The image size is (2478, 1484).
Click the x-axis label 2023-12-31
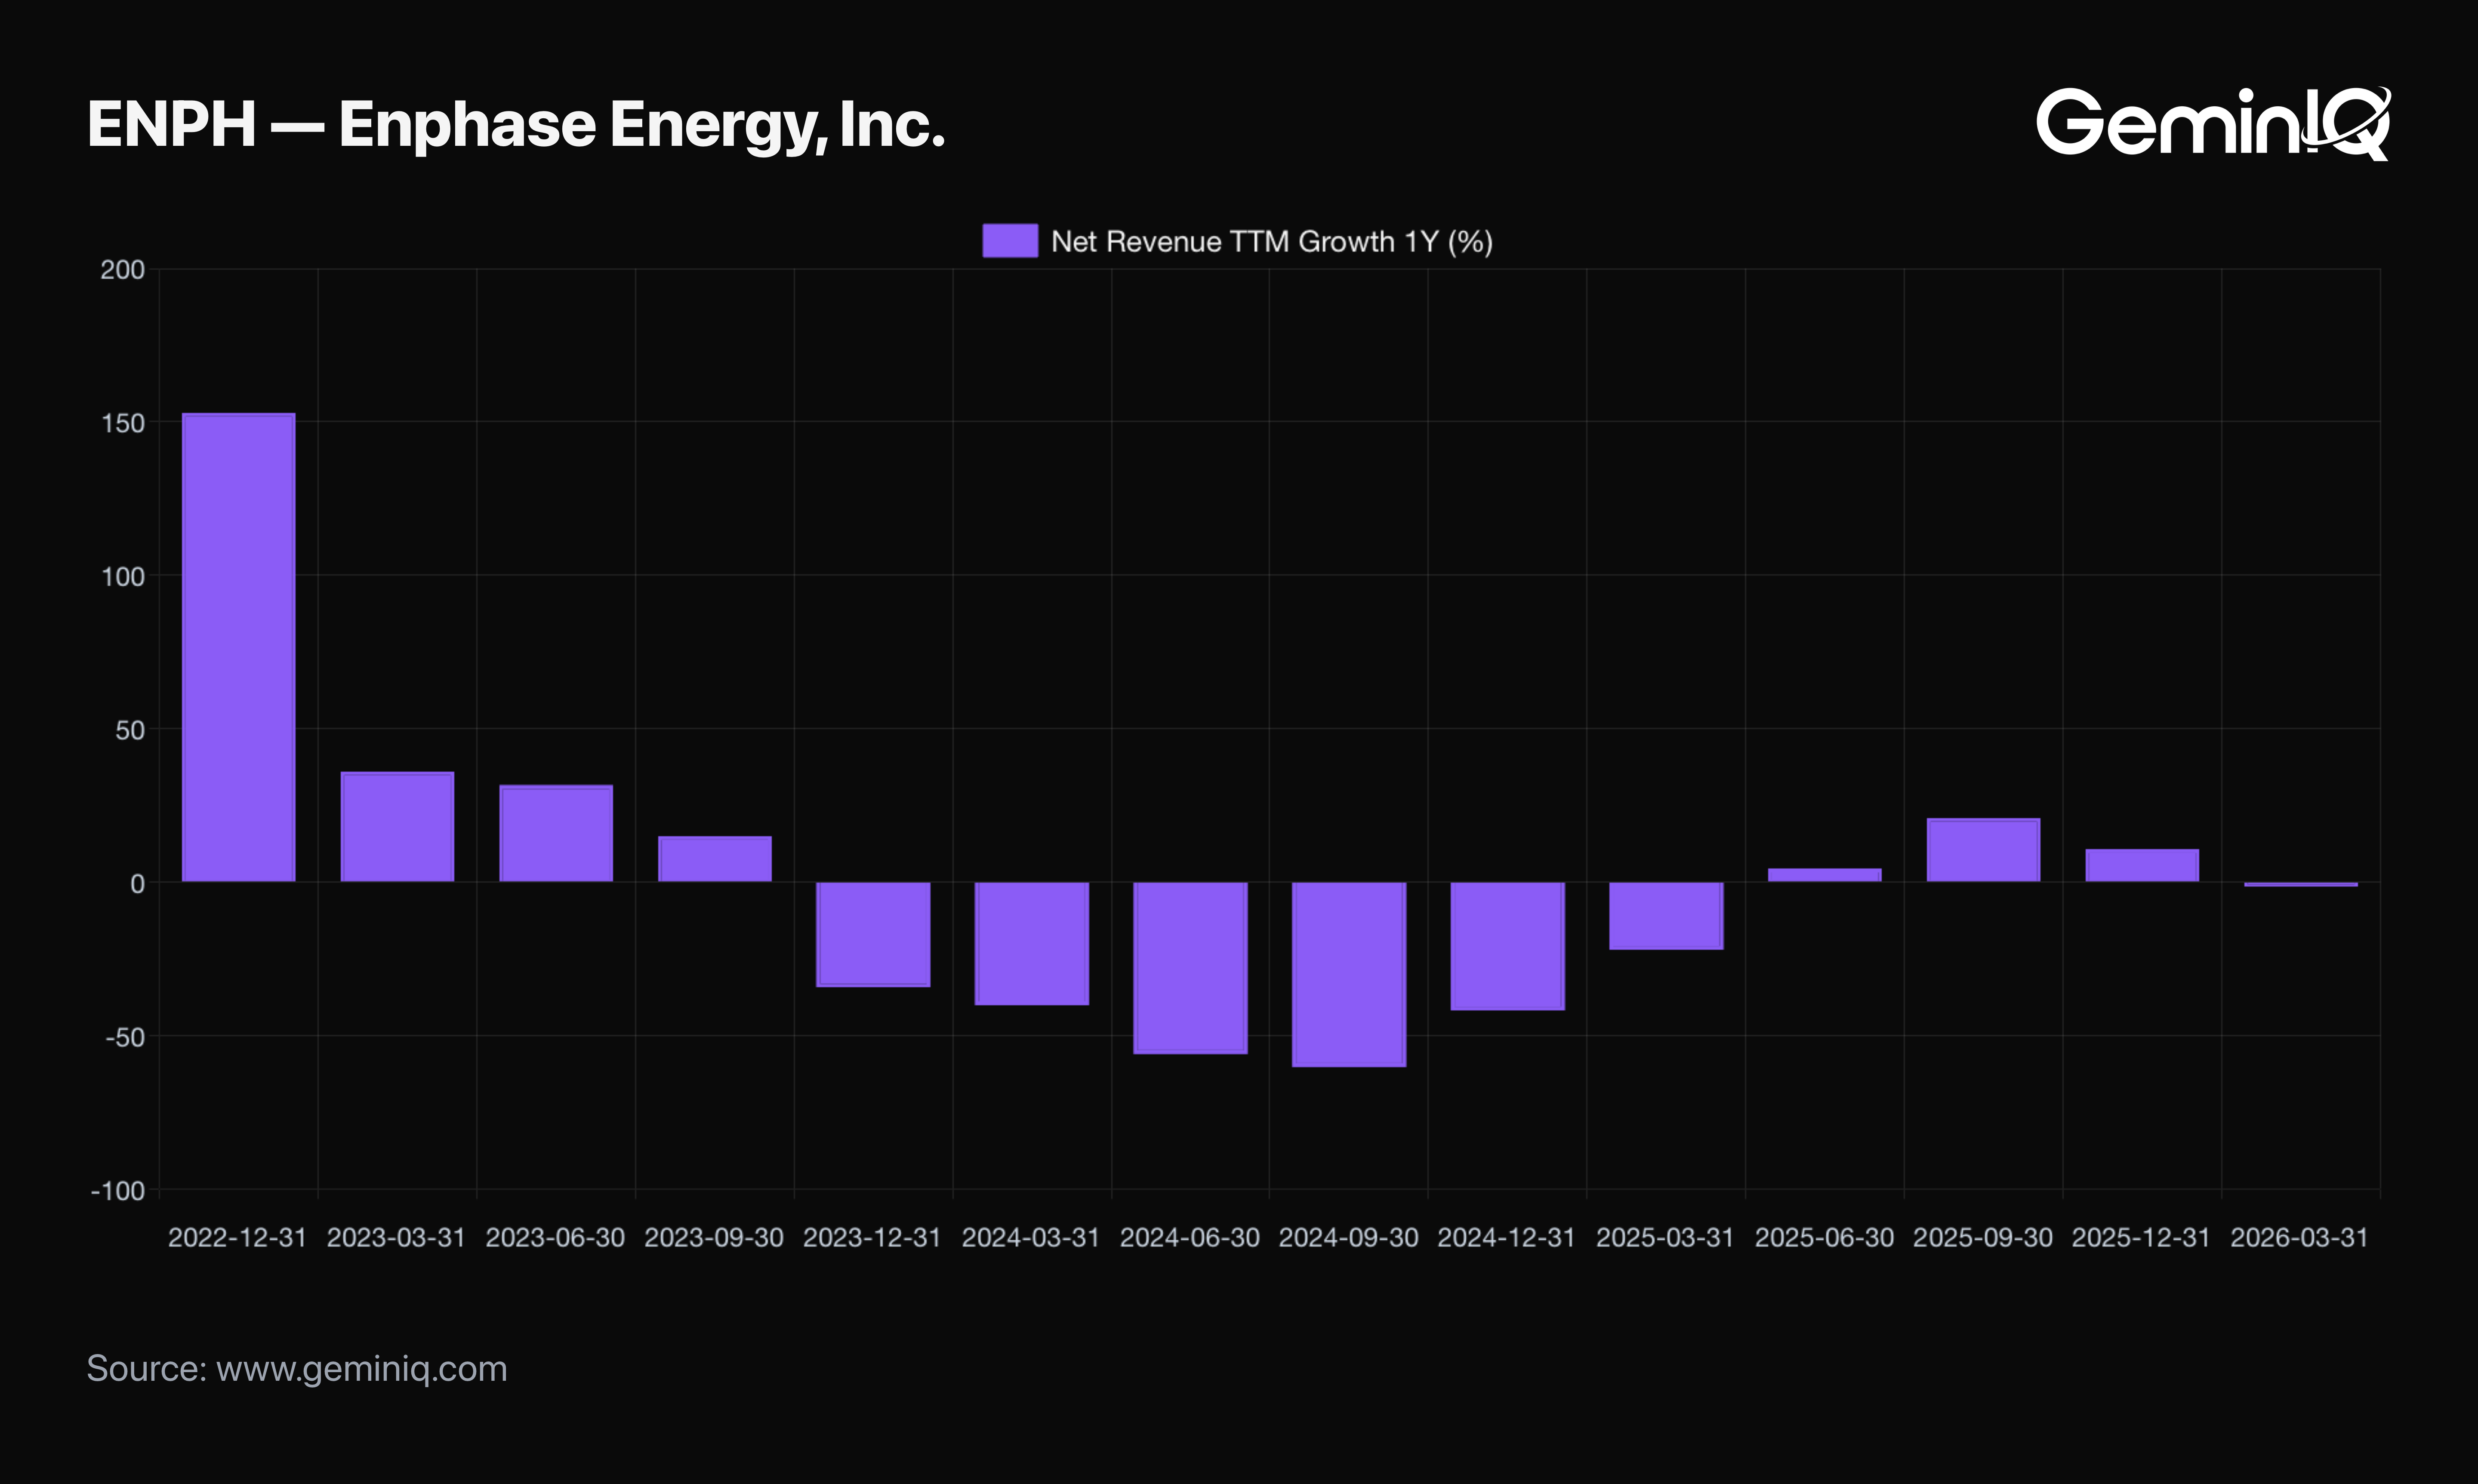873,1238
